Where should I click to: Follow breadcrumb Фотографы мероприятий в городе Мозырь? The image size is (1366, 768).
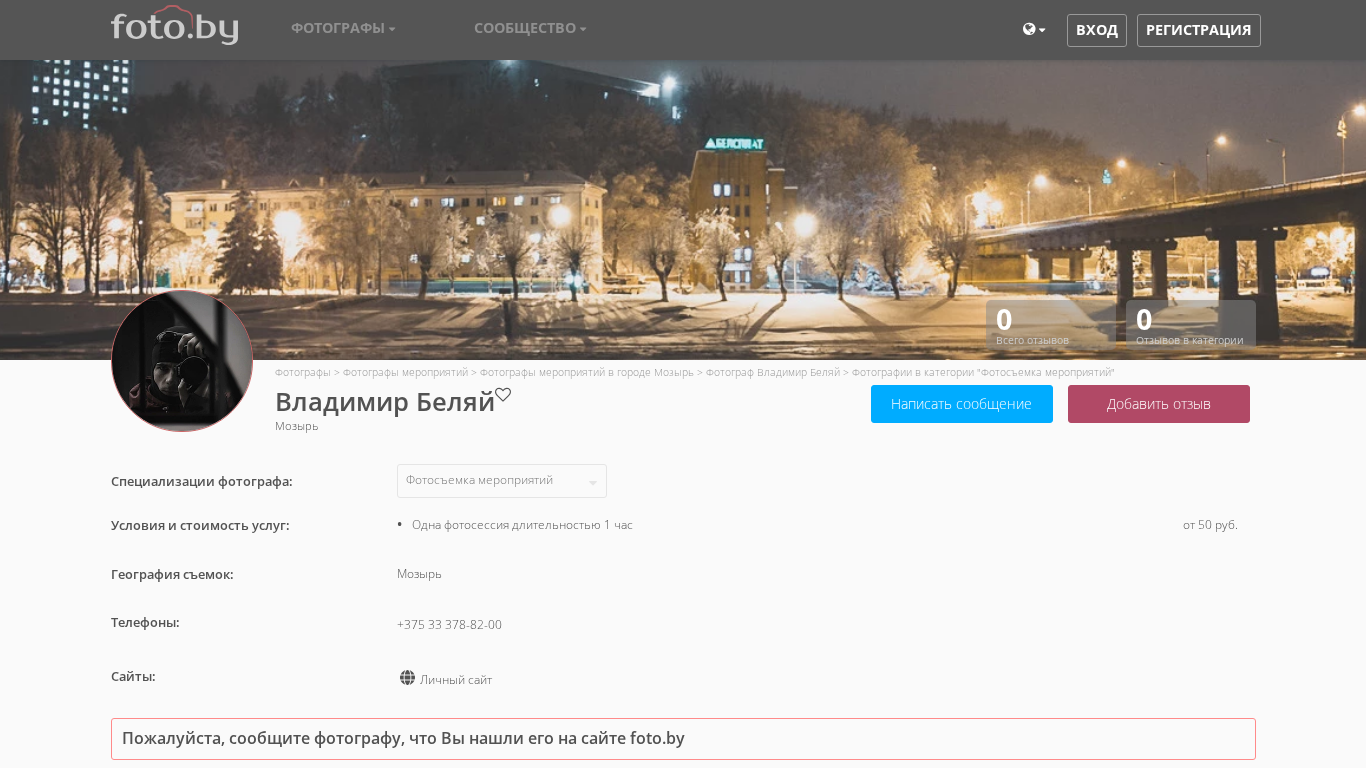(586, 372)
